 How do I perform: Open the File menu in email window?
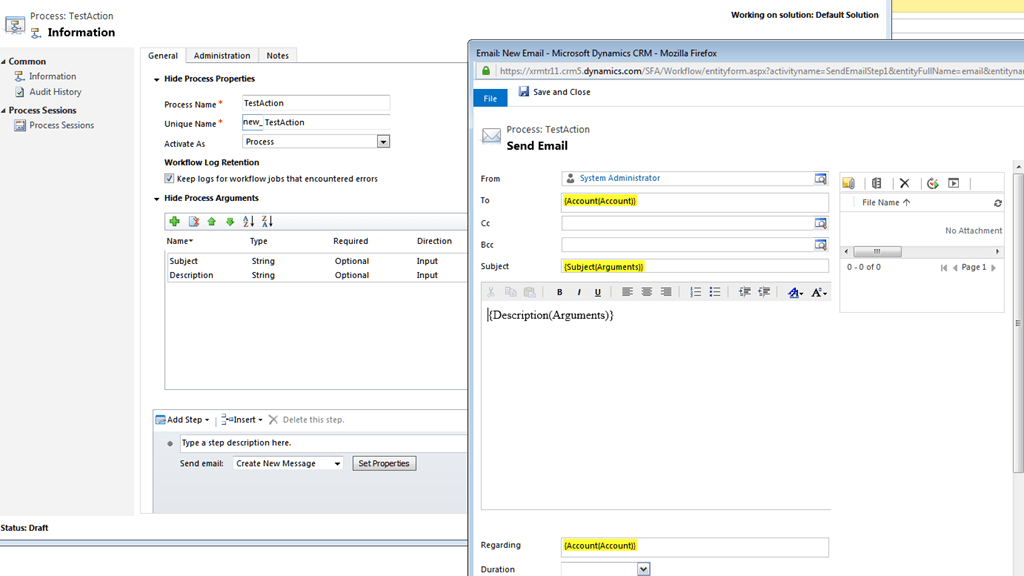click(x=490, y=98)
